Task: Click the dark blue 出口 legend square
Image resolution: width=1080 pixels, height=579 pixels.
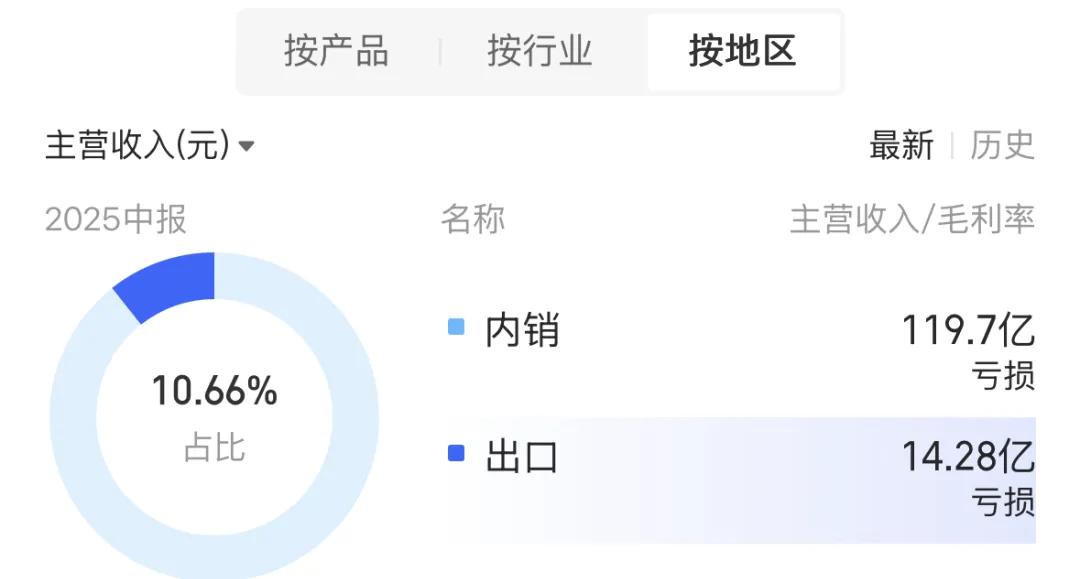Action: click(x=456, y=453)
